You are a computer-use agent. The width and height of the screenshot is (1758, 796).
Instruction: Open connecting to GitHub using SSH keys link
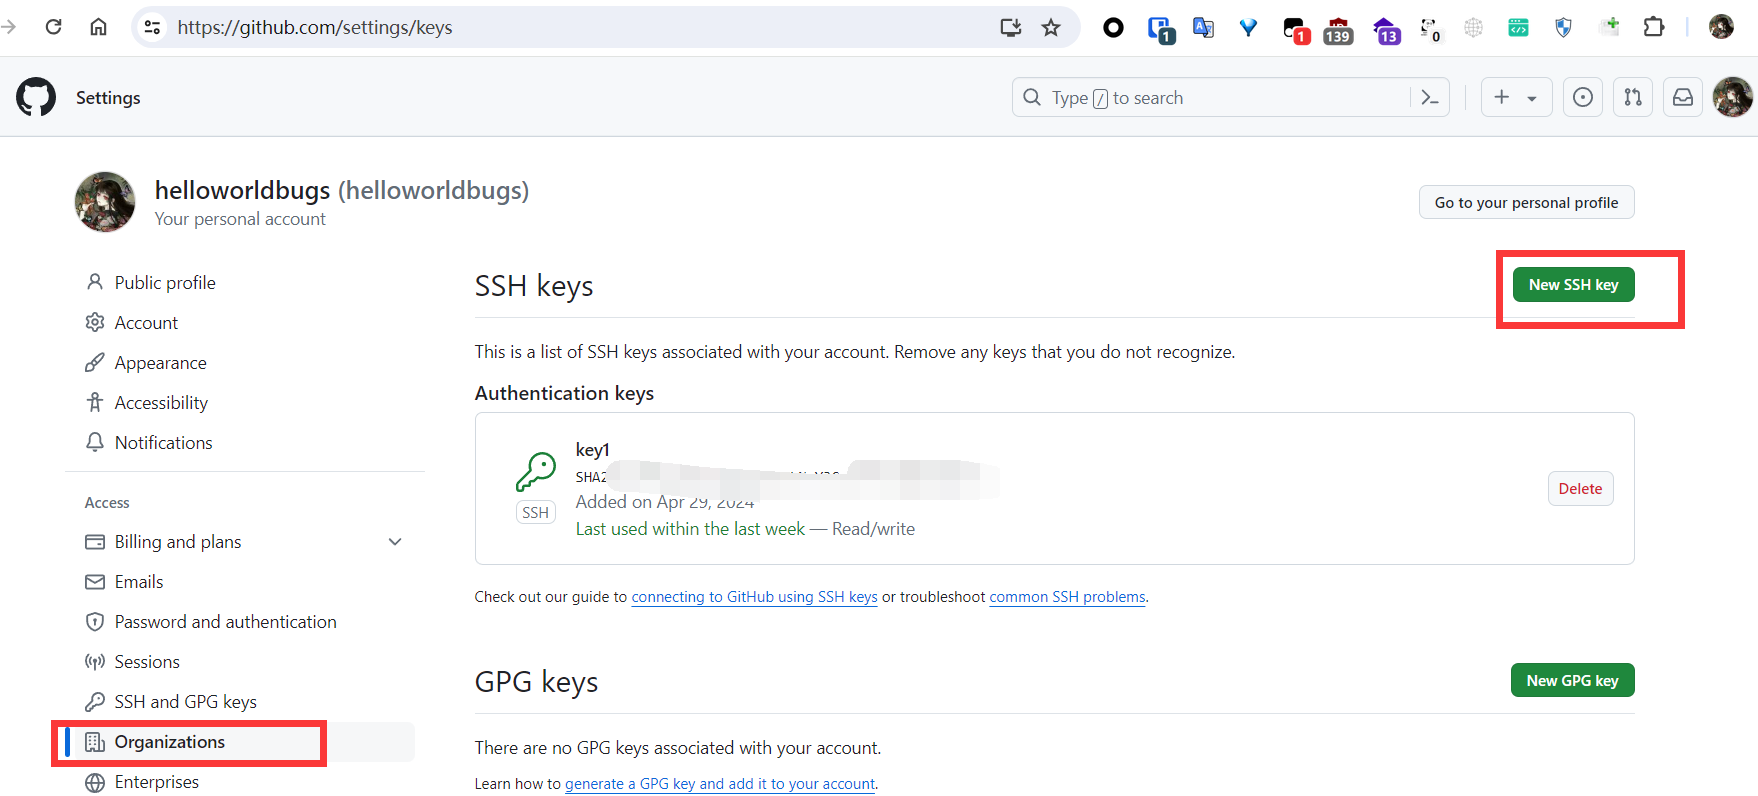coord(754,597)
